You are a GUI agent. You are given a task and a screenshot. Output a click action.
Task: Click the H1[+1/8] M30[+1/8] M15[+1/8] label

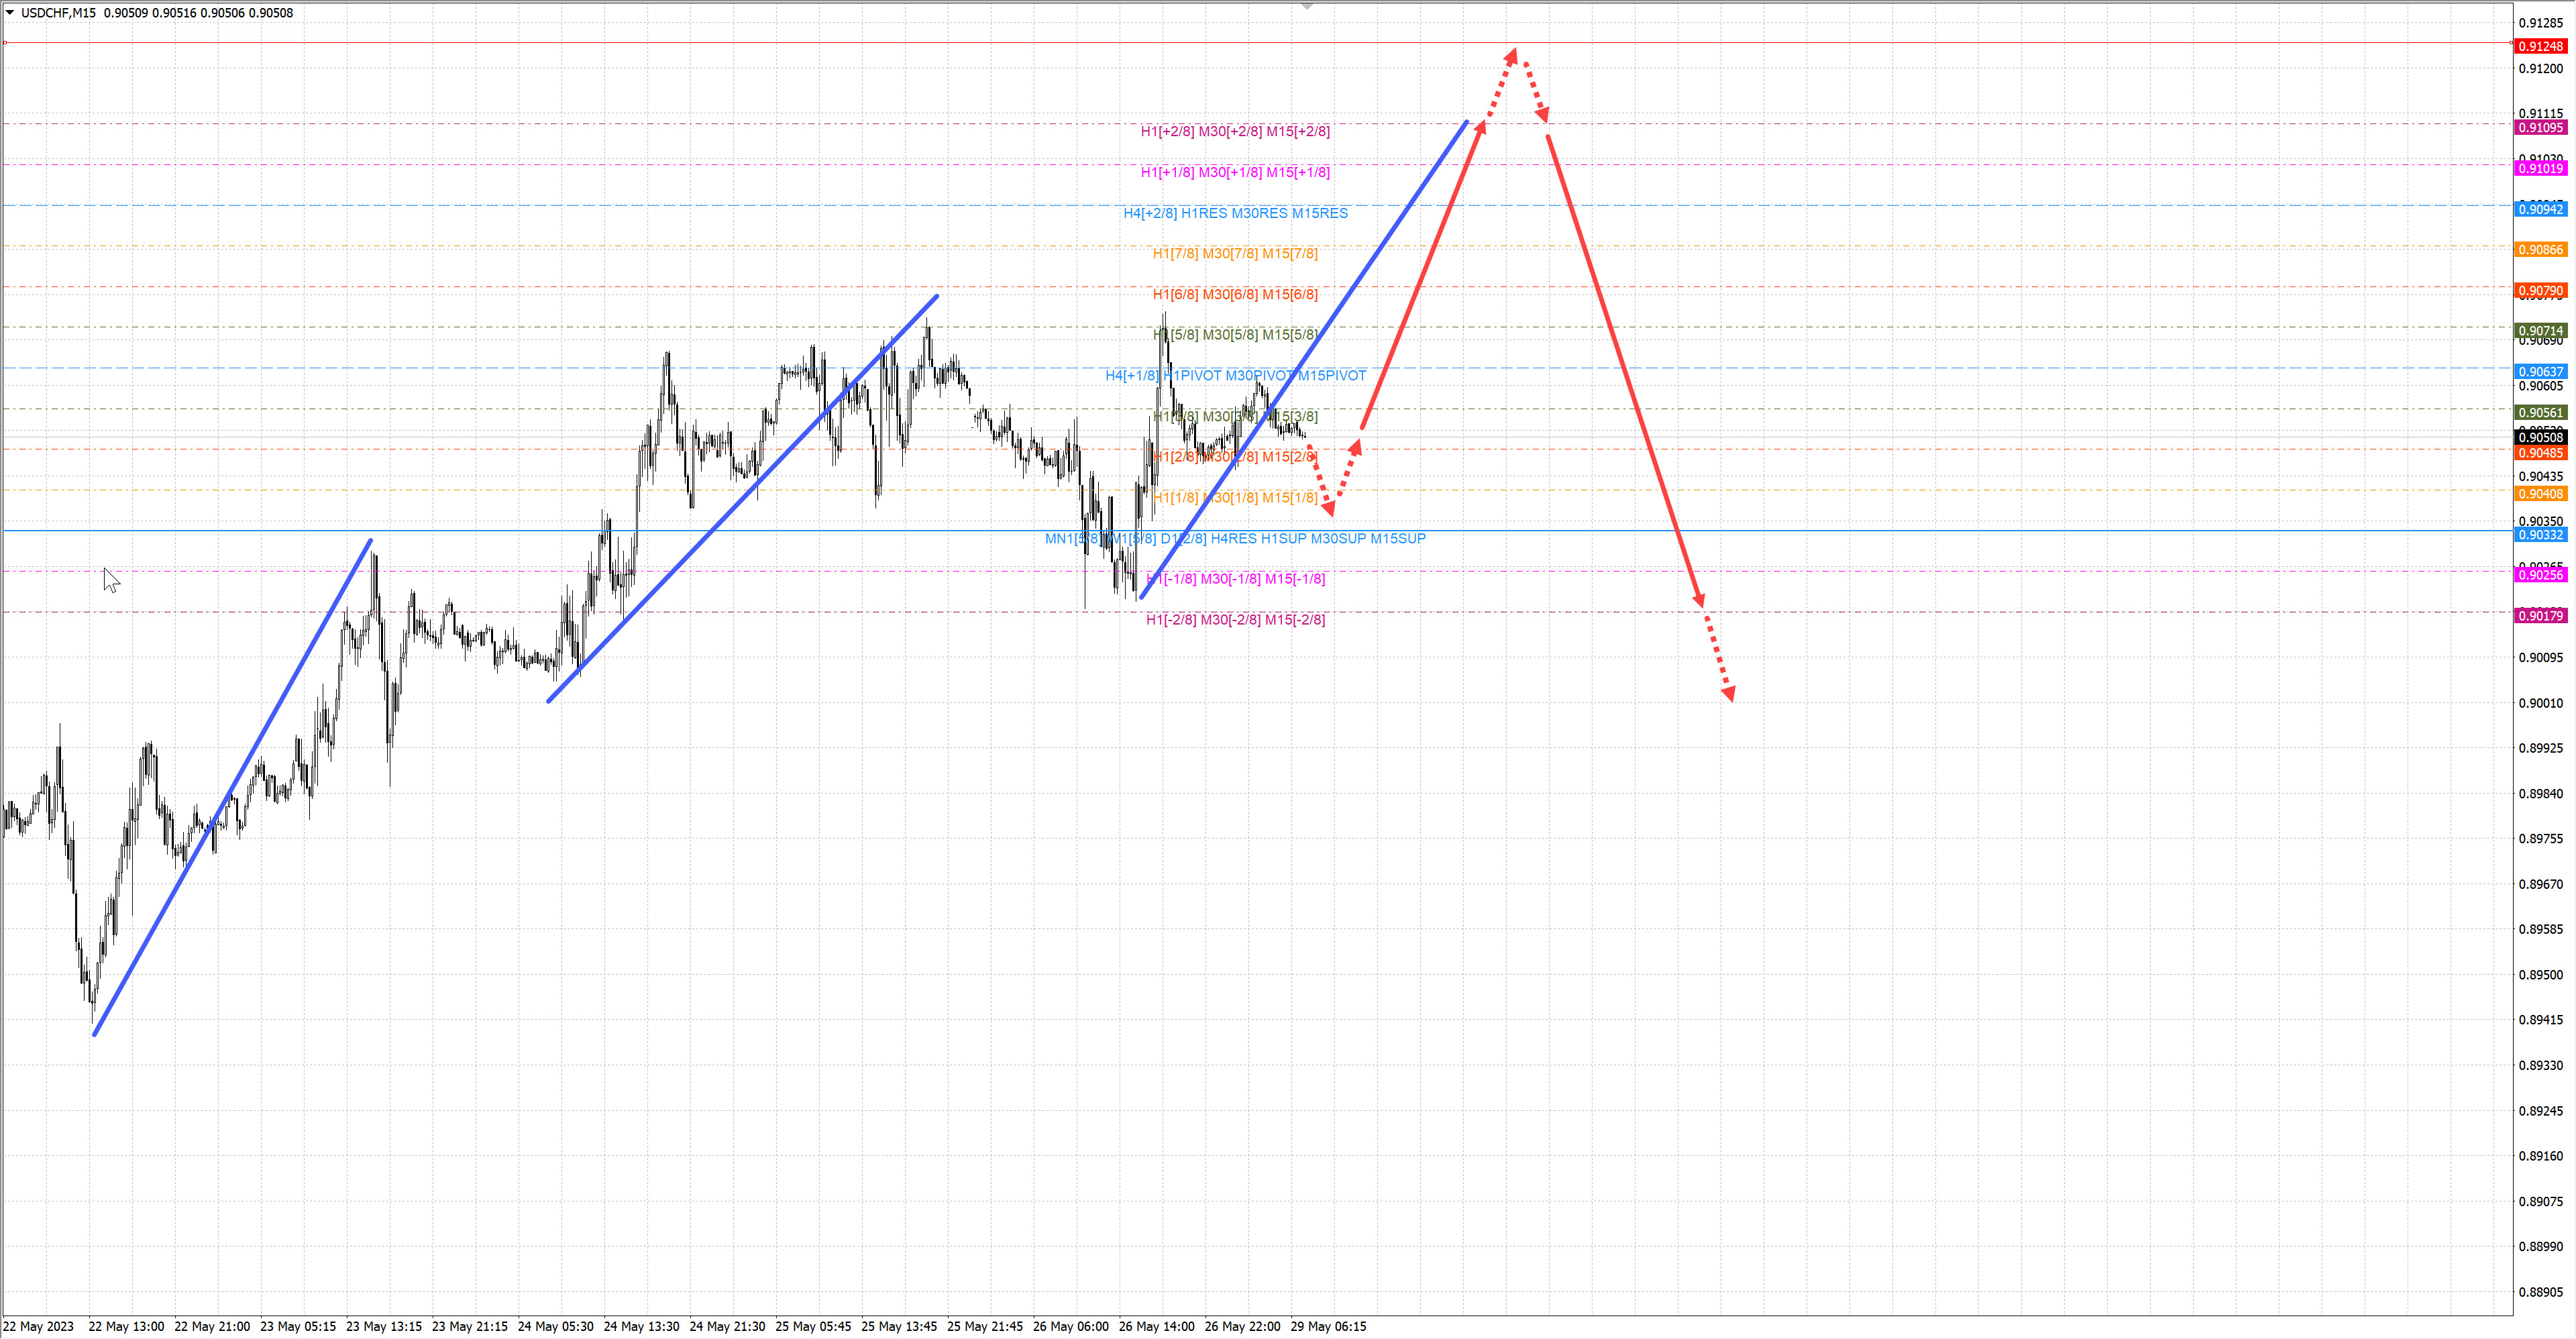click(1235, 172)
